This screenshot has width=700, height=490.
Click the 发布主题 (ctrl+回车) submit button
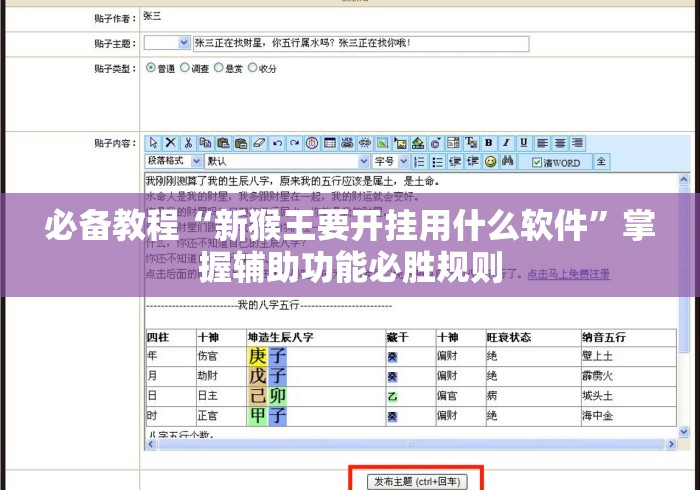[x=417, y=482]
